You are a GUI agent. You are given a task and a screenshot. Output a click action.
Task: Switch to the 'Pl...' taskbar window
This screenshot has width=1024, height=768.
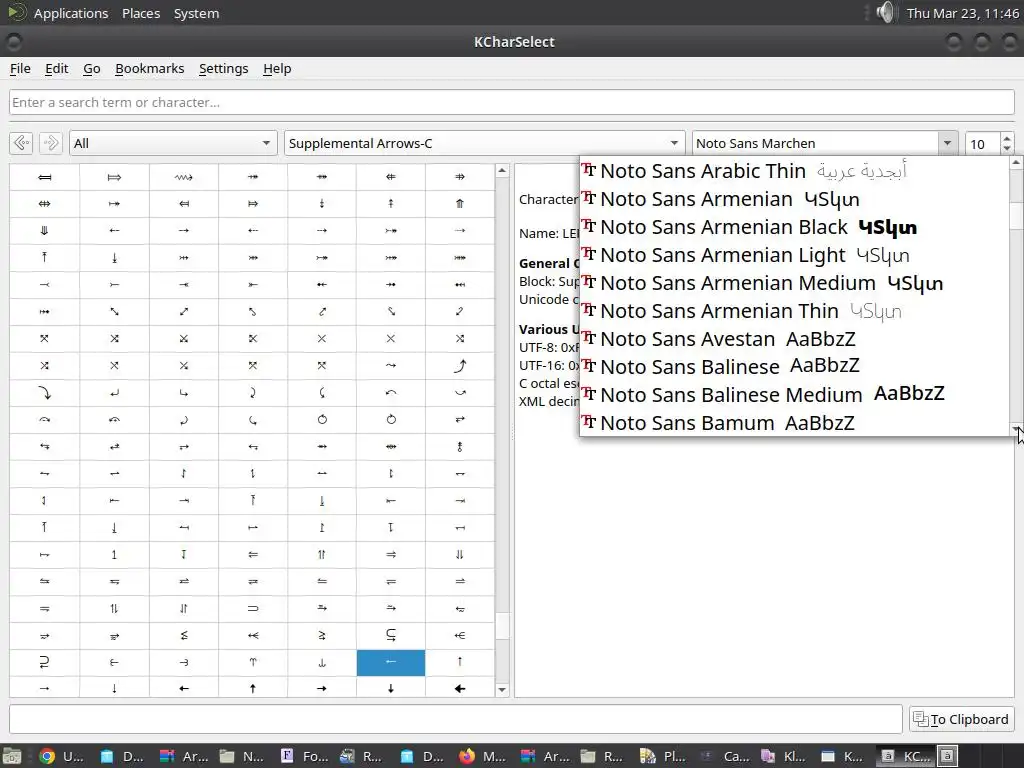click(x=664, y=756)
